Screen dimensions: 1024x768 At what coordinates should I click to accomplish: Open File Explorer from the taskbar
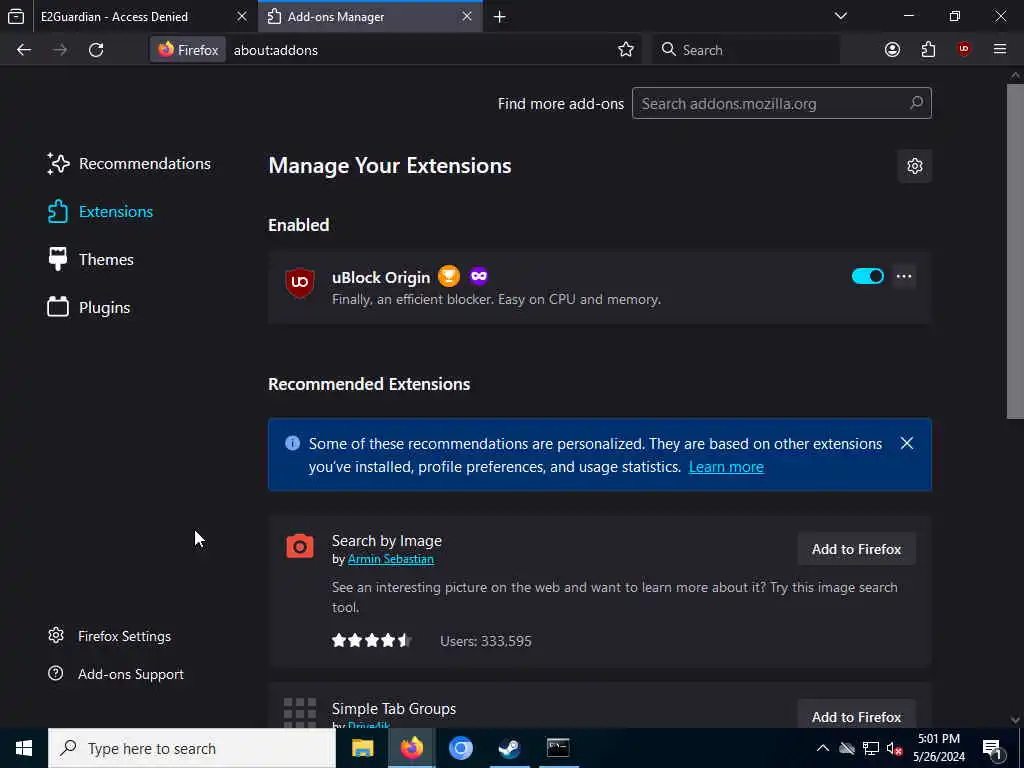click(x=362, y=748)
